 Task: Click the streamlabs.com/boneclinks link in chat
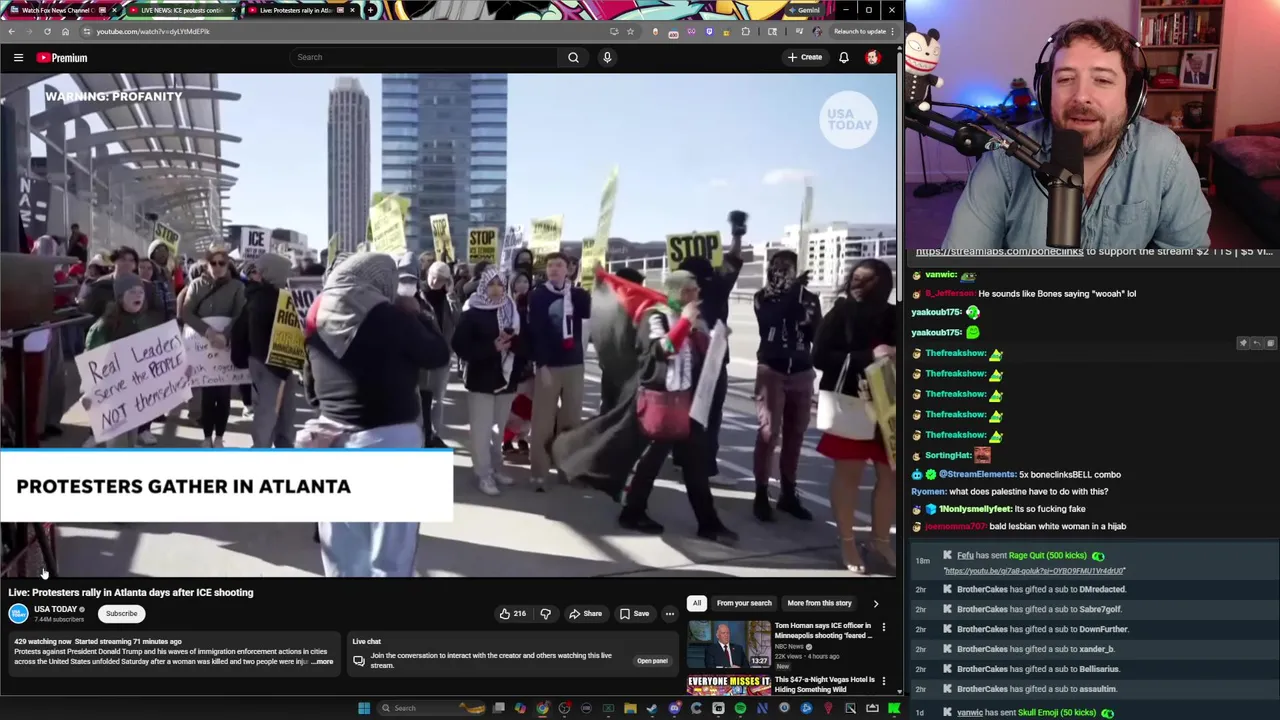tap(999, 252)
